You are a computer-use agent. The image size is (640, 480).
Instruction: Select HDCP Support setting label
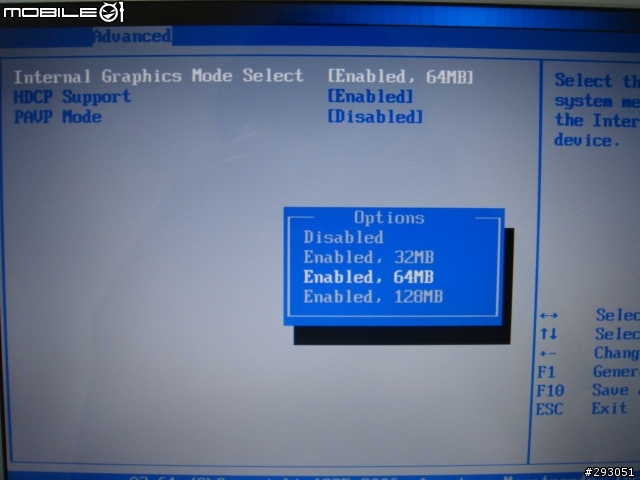pos(72,97)
